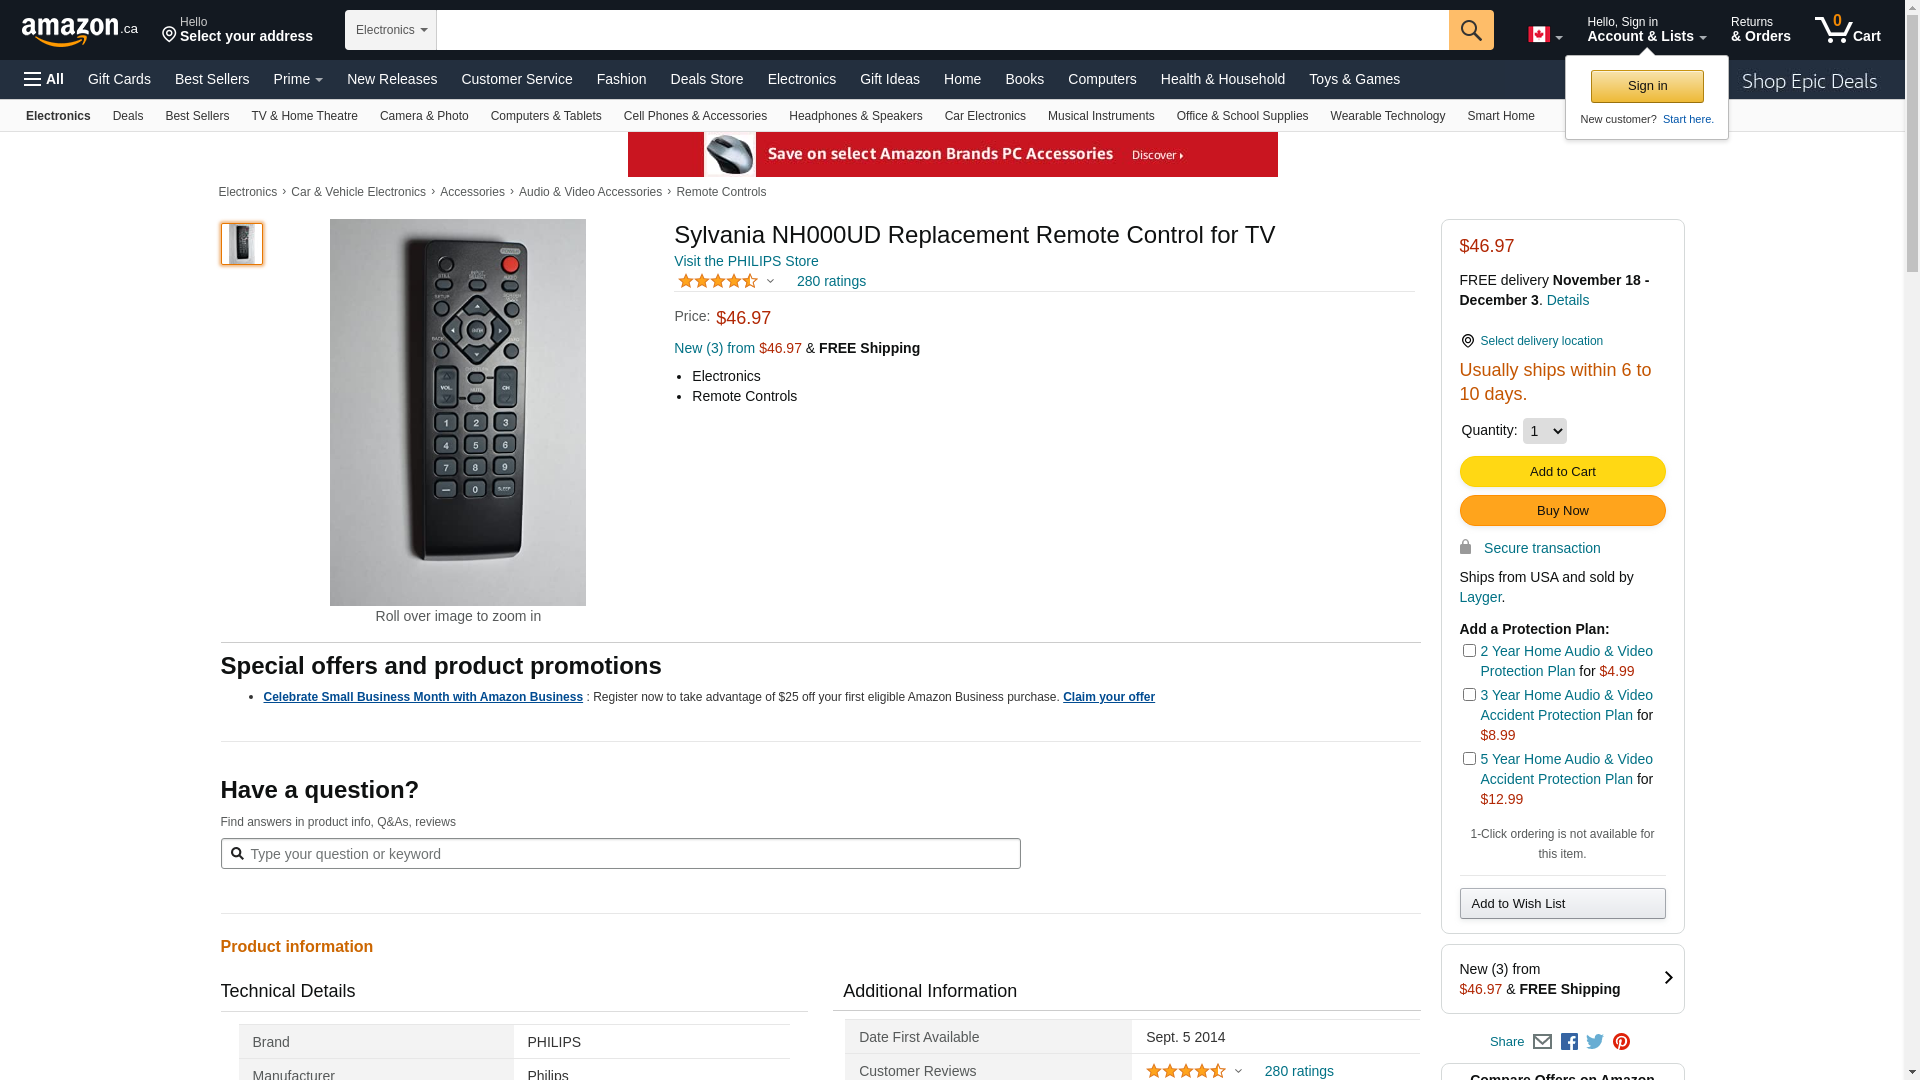Viewport: 1920px width, 1080px height.
Task: Expand the Electronics search category dropdown
Action: (x=391, y=30)
